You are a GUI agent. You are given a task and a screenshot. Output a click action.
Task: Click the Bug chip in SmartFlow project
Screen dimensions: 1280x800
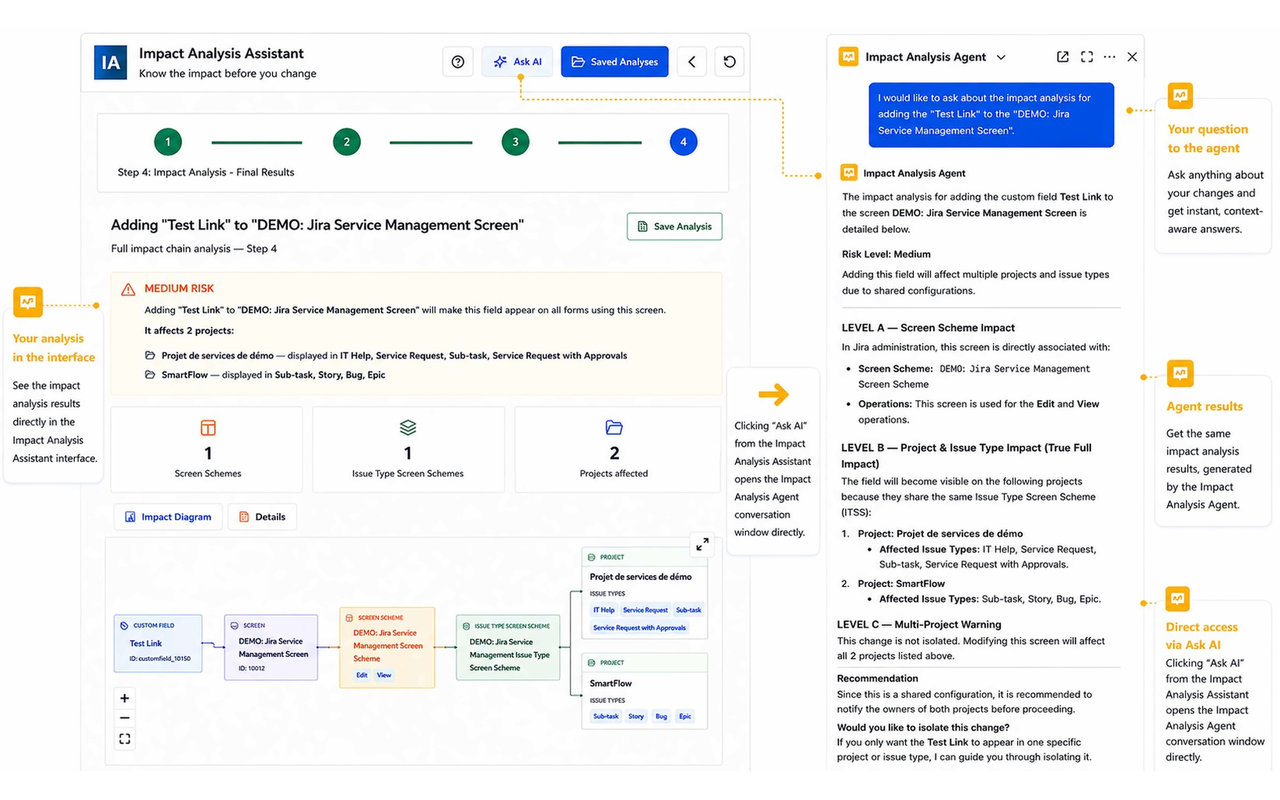(661, 716)
